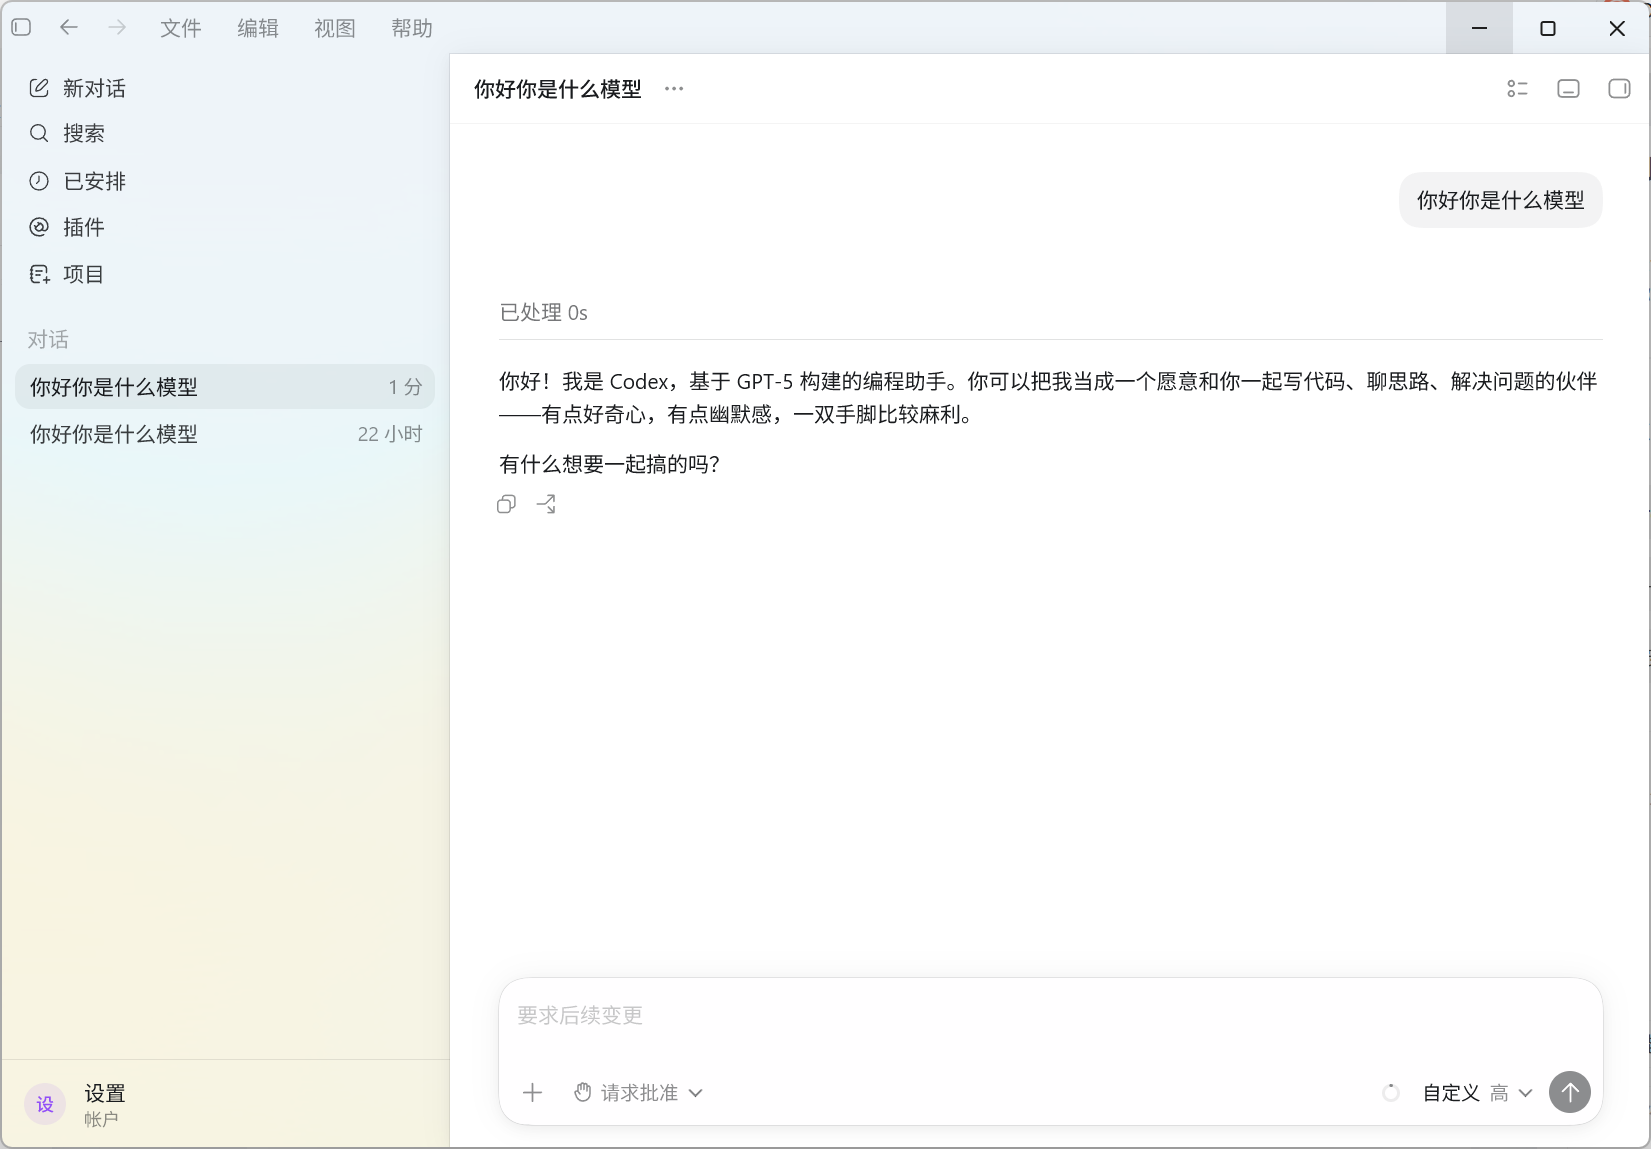
Task: Click the reply line 有什么想要一起搞的吗？
Action: [610, 464]
